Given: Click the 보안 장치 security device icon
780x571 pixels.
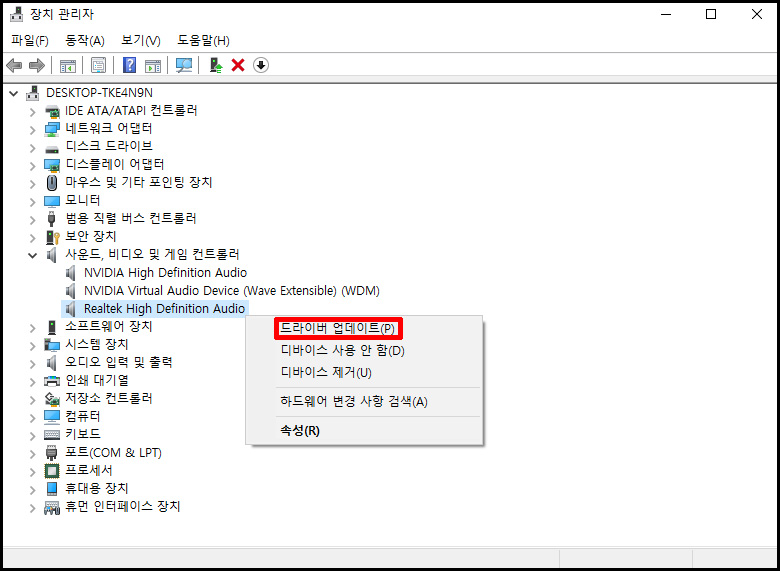Looking at the screenshot, I should (x=52, y=237).
